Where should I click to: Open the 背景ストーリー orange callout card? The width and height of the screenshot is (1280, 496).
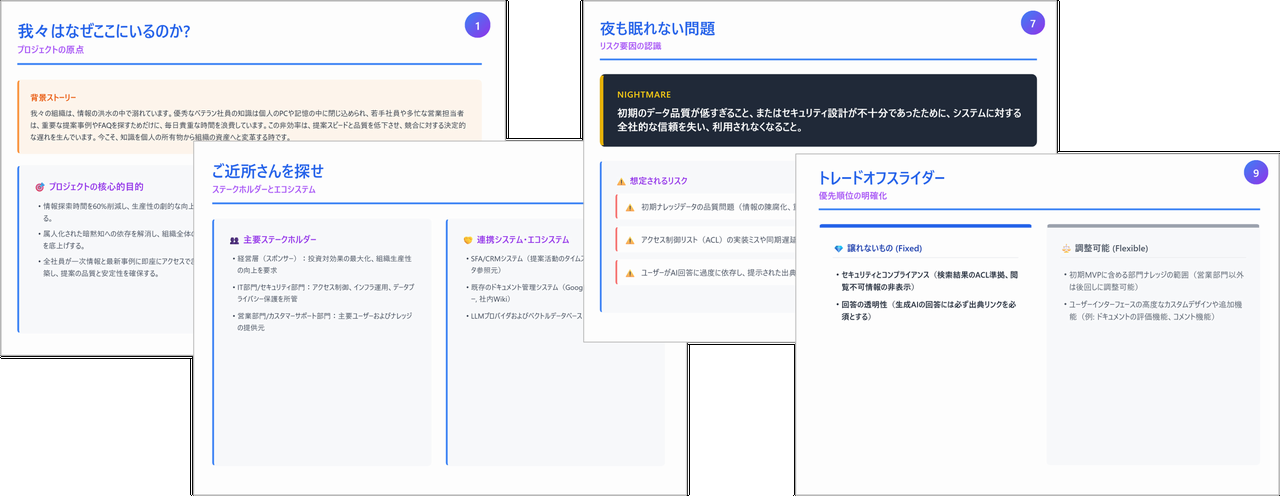(250, 116)
